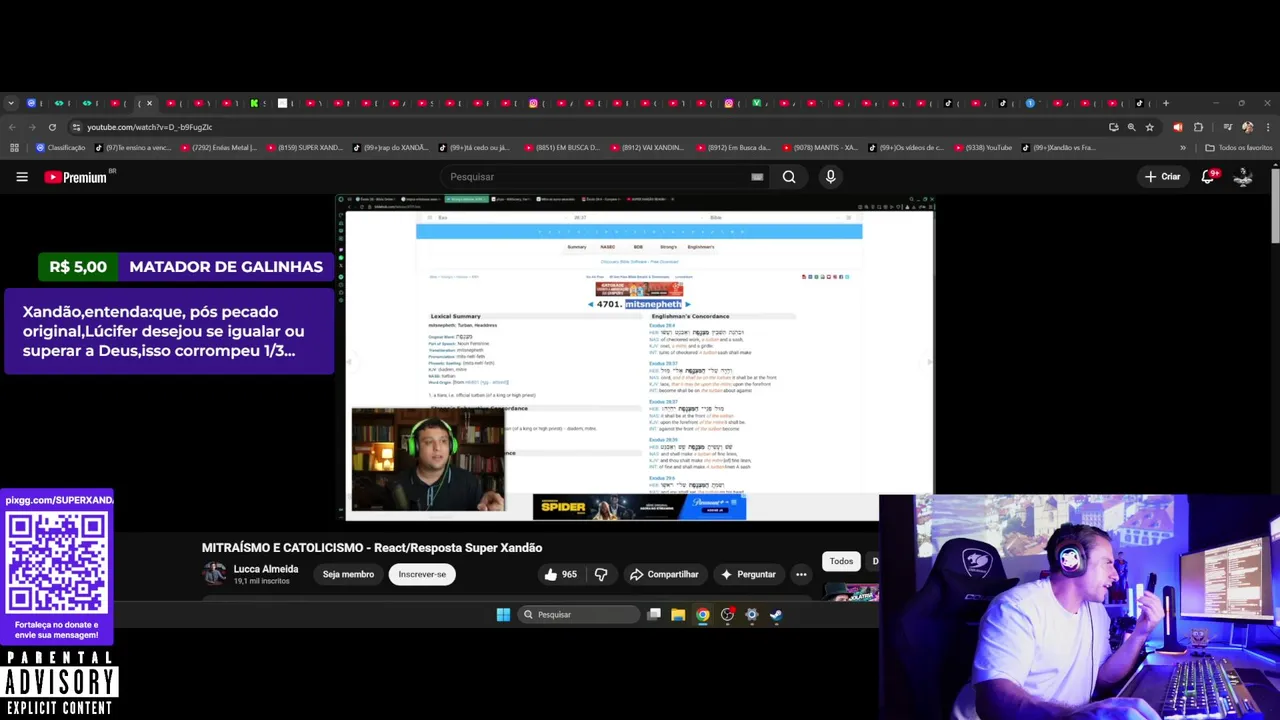Click the Perguntar button

(x=748, y=575)
